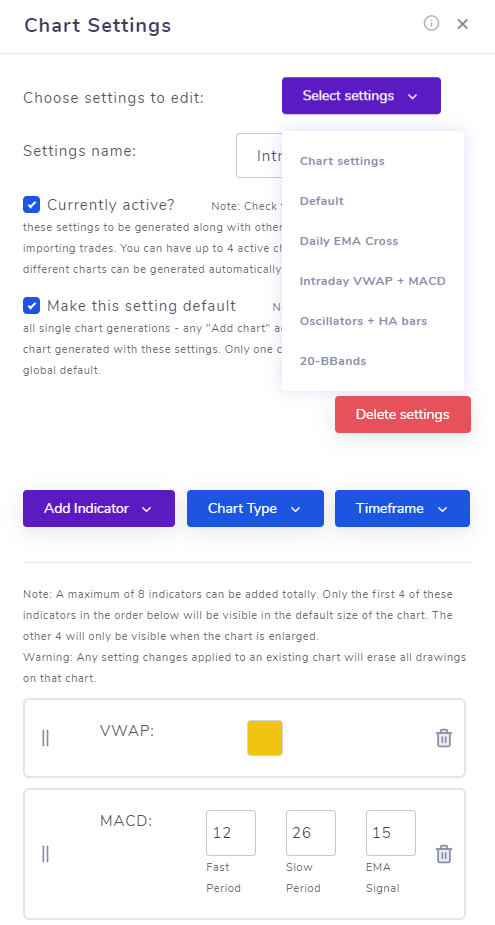Delete the MACD indicator with trash icon

[444, 854]
